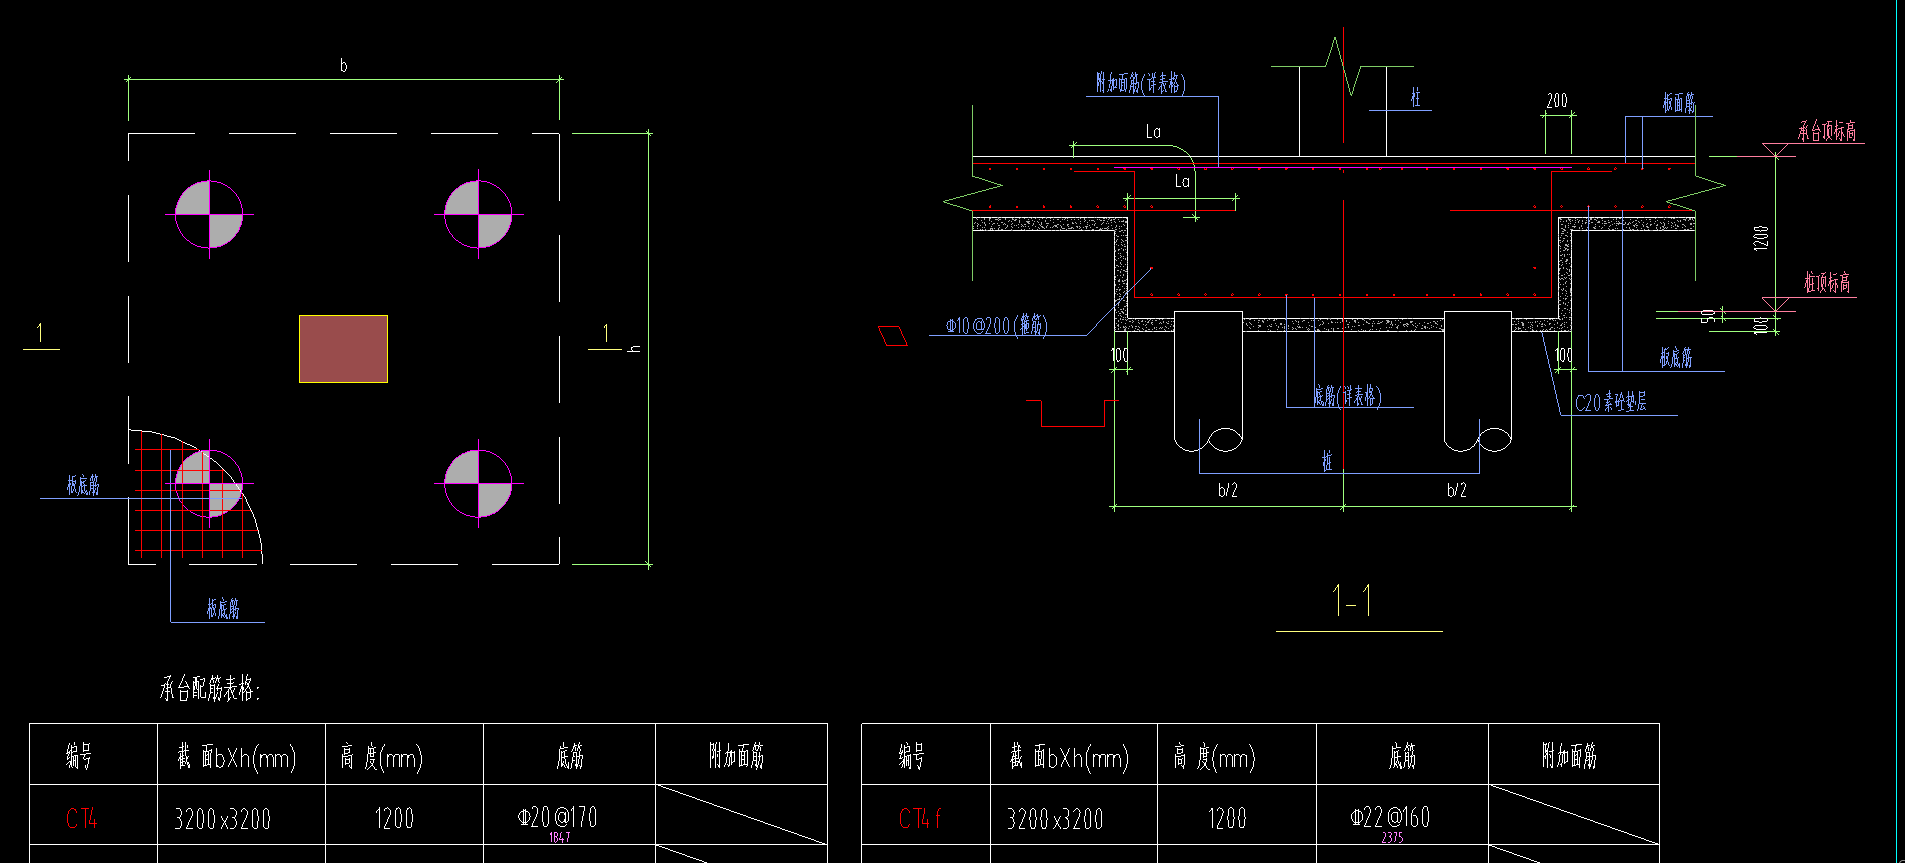Click the 截面bXh(mm) header in CT4 table
This screenshot has width=1905, height=863.
coord(237,758)
